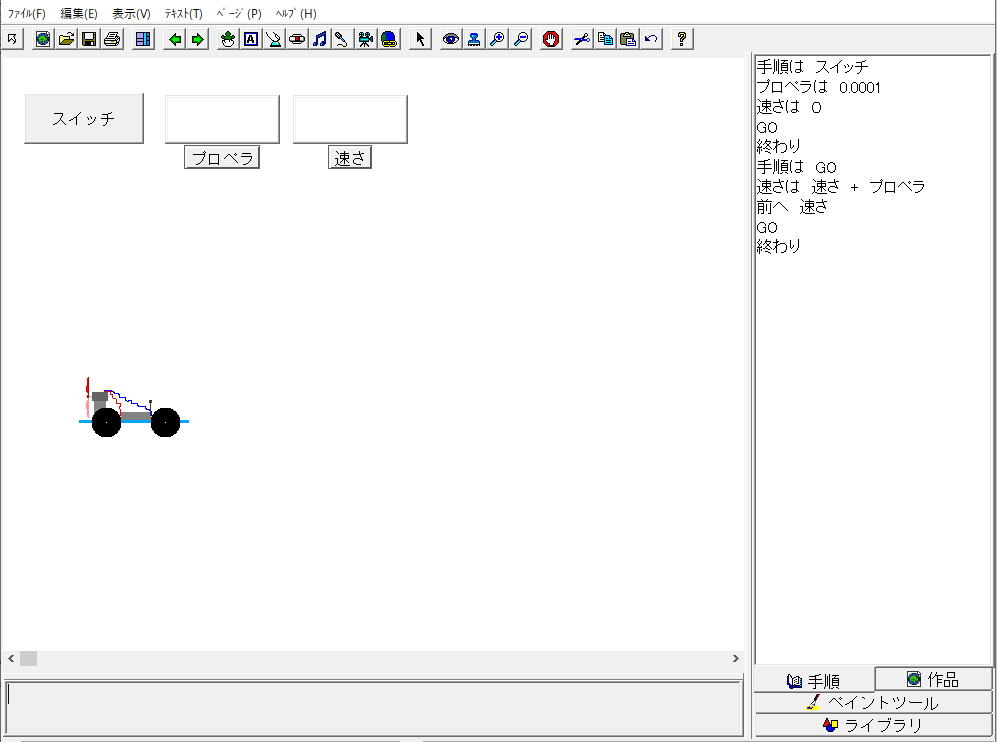Screen dimensions: 997x742
Task: Go to next page with right green arrow
Action: pyautogui.click(x=198, y=39)
